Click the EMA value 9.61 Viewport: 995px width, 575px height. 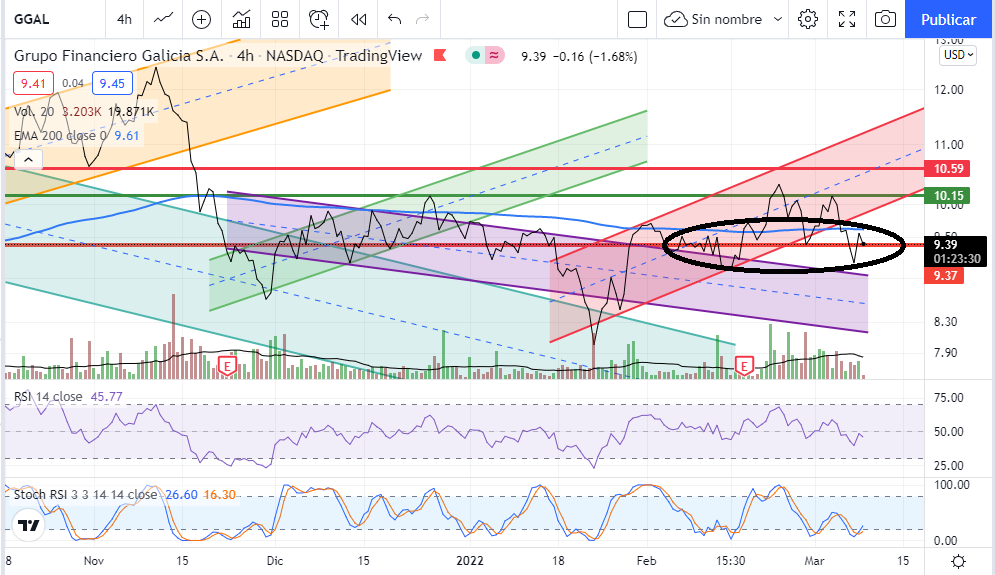[x=127, y=136]
